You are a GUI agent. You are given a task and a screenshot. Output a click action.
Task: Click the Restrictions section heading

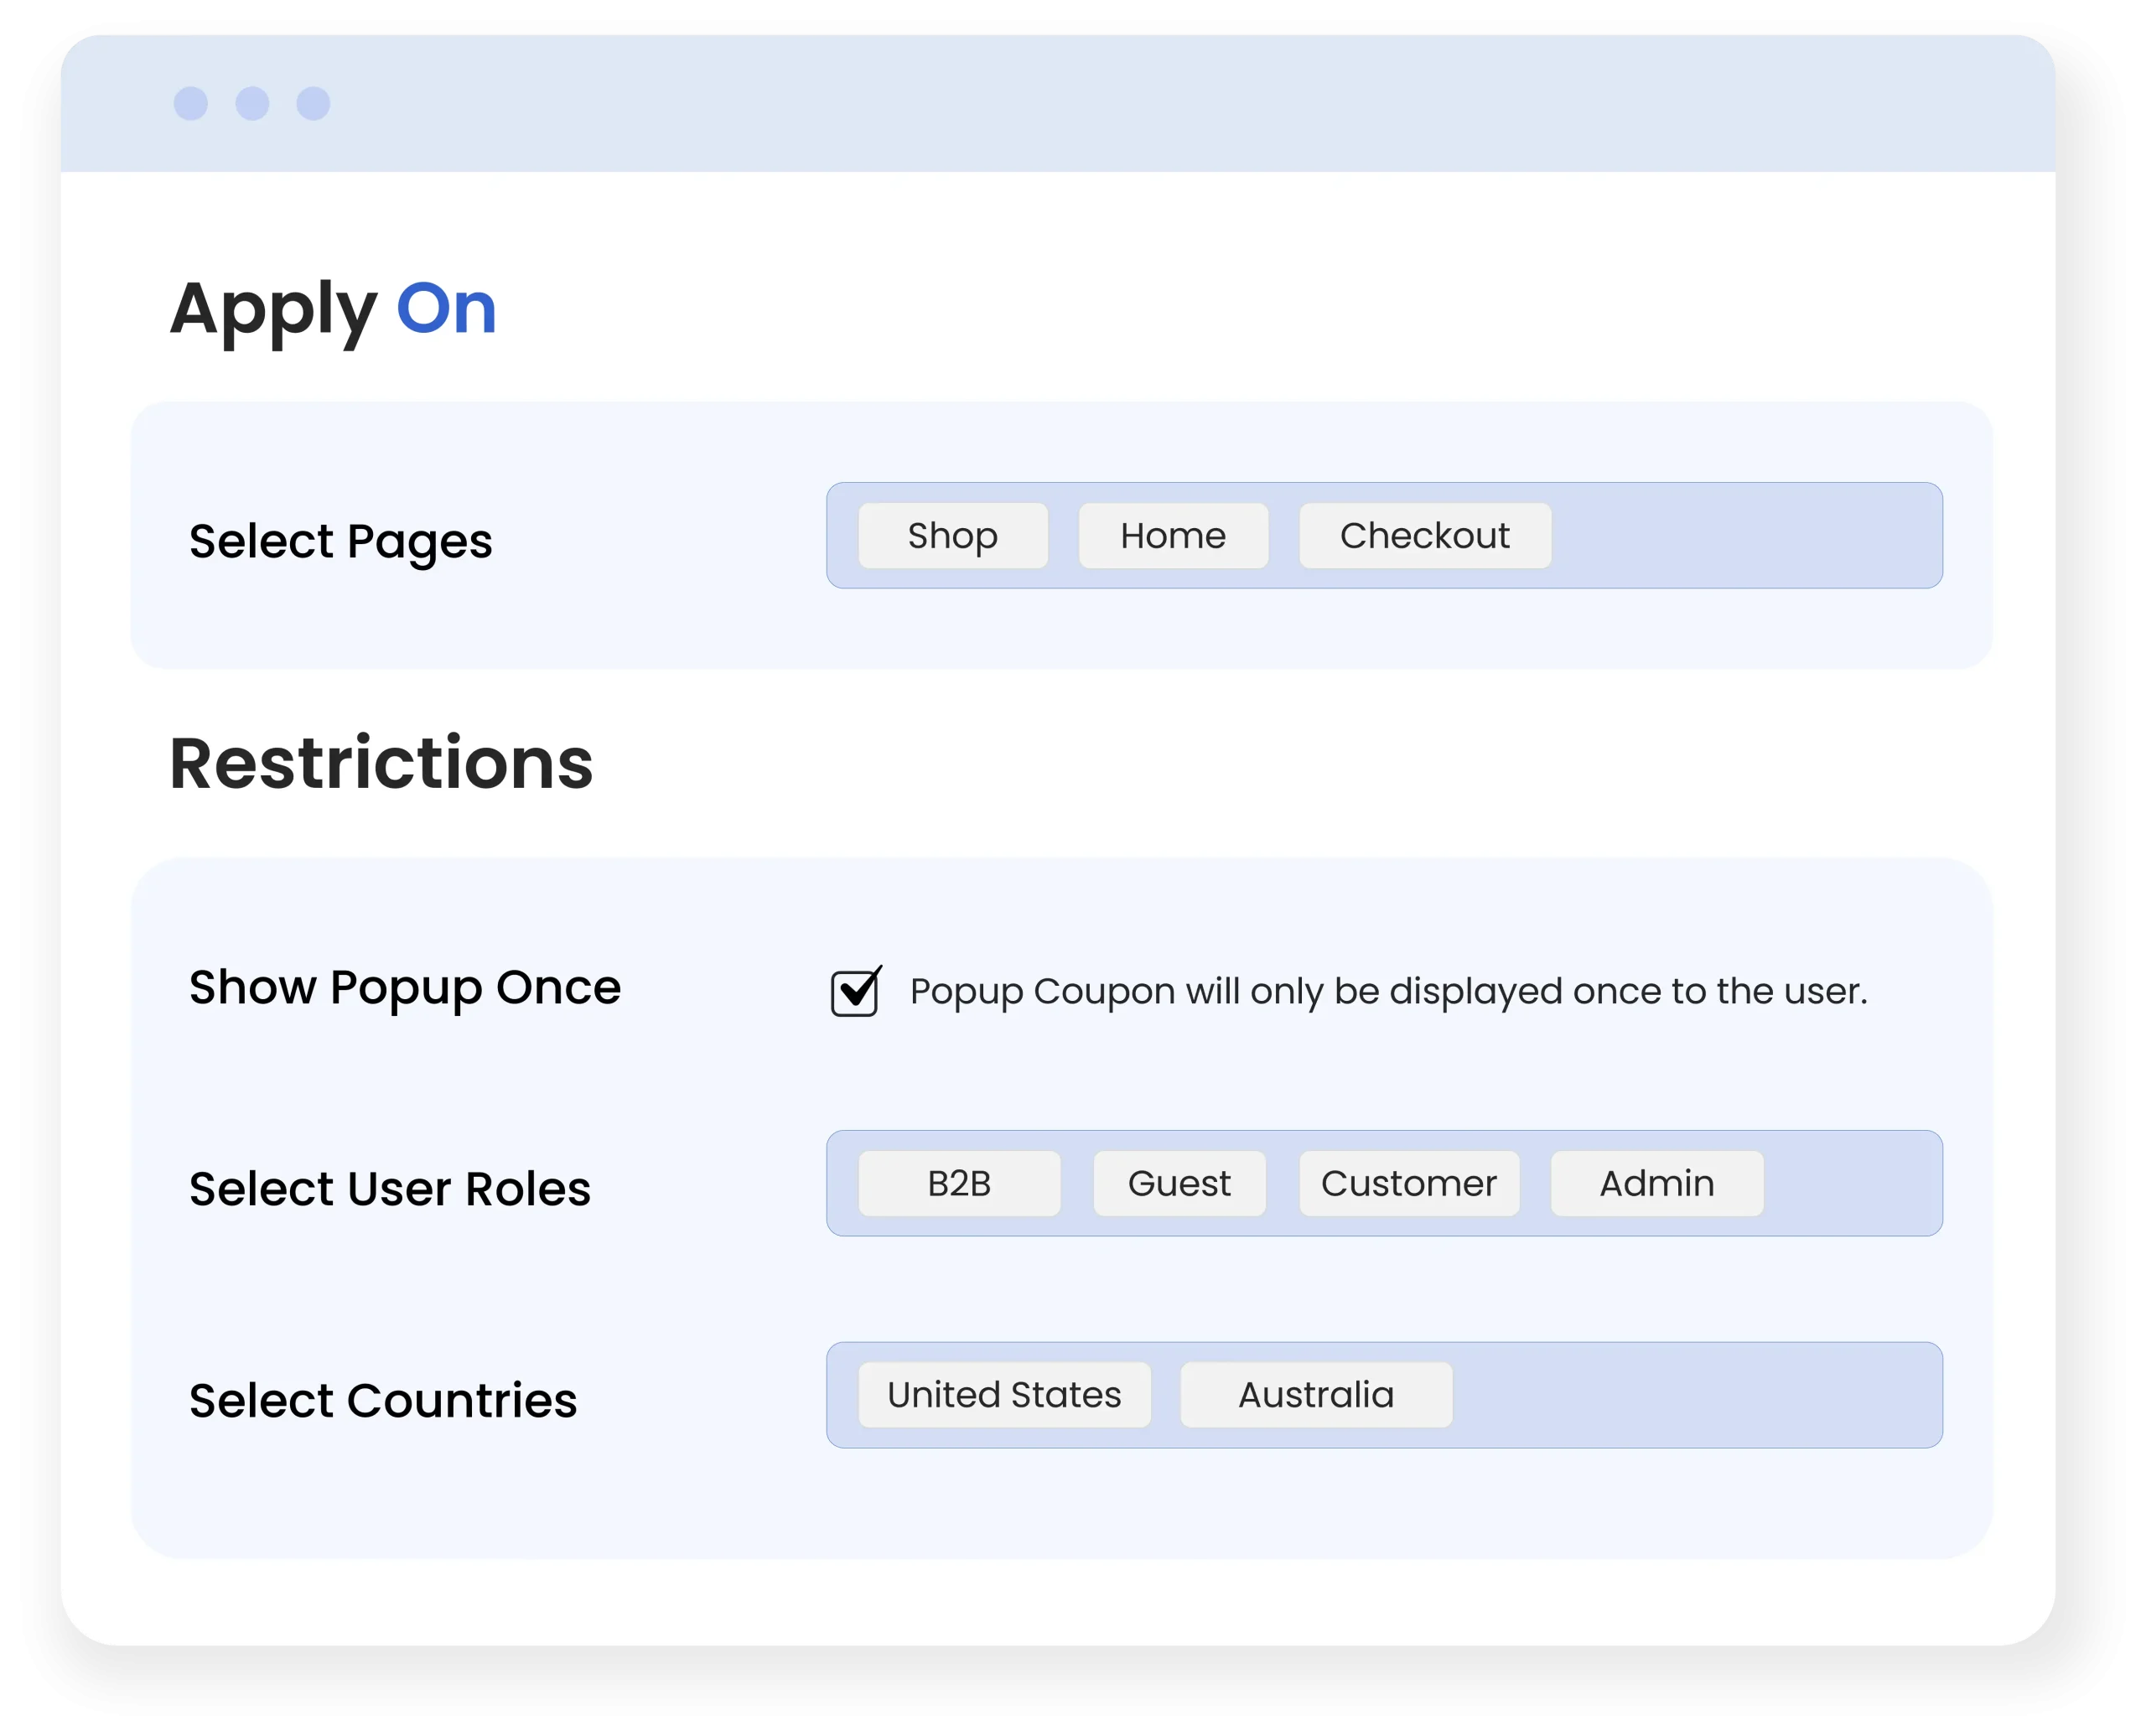tap(381, 764)
